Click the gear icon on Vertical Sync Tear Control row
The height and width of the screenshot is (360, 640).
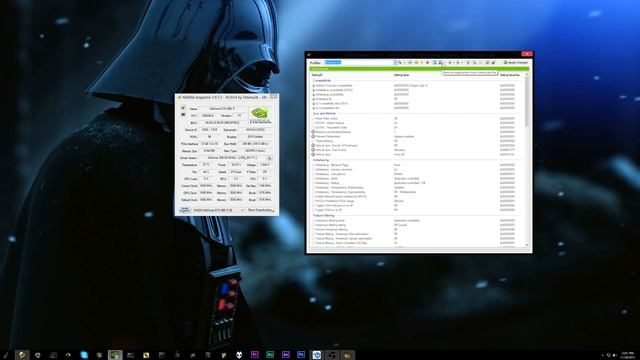click(x=313, y=150)
